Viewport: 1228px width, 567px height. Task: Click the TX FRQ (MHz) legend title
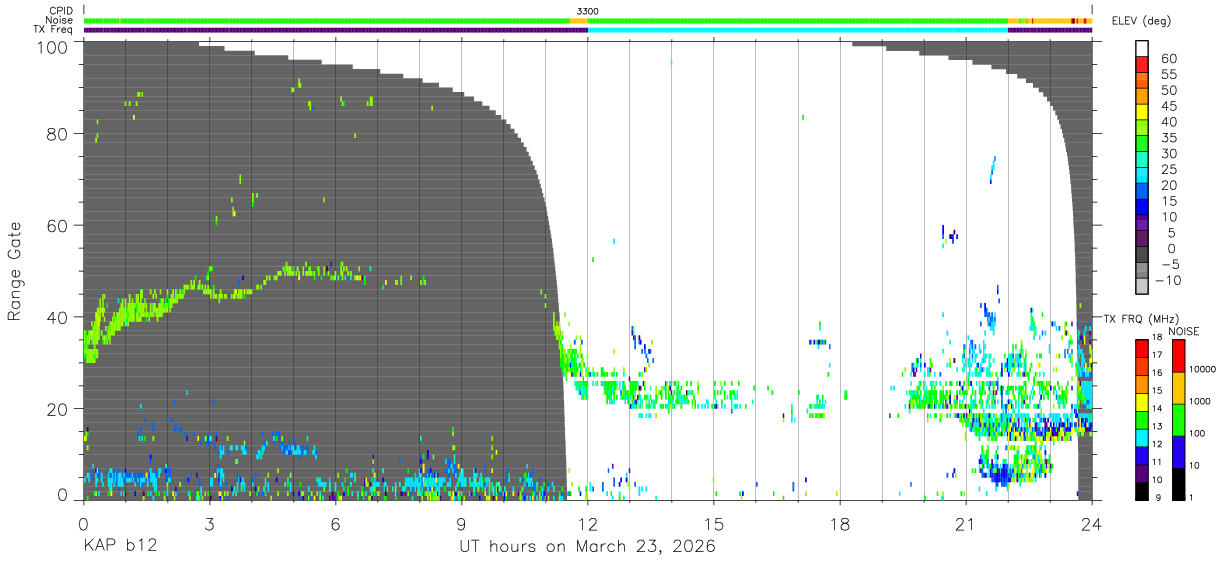(1141, 318)
